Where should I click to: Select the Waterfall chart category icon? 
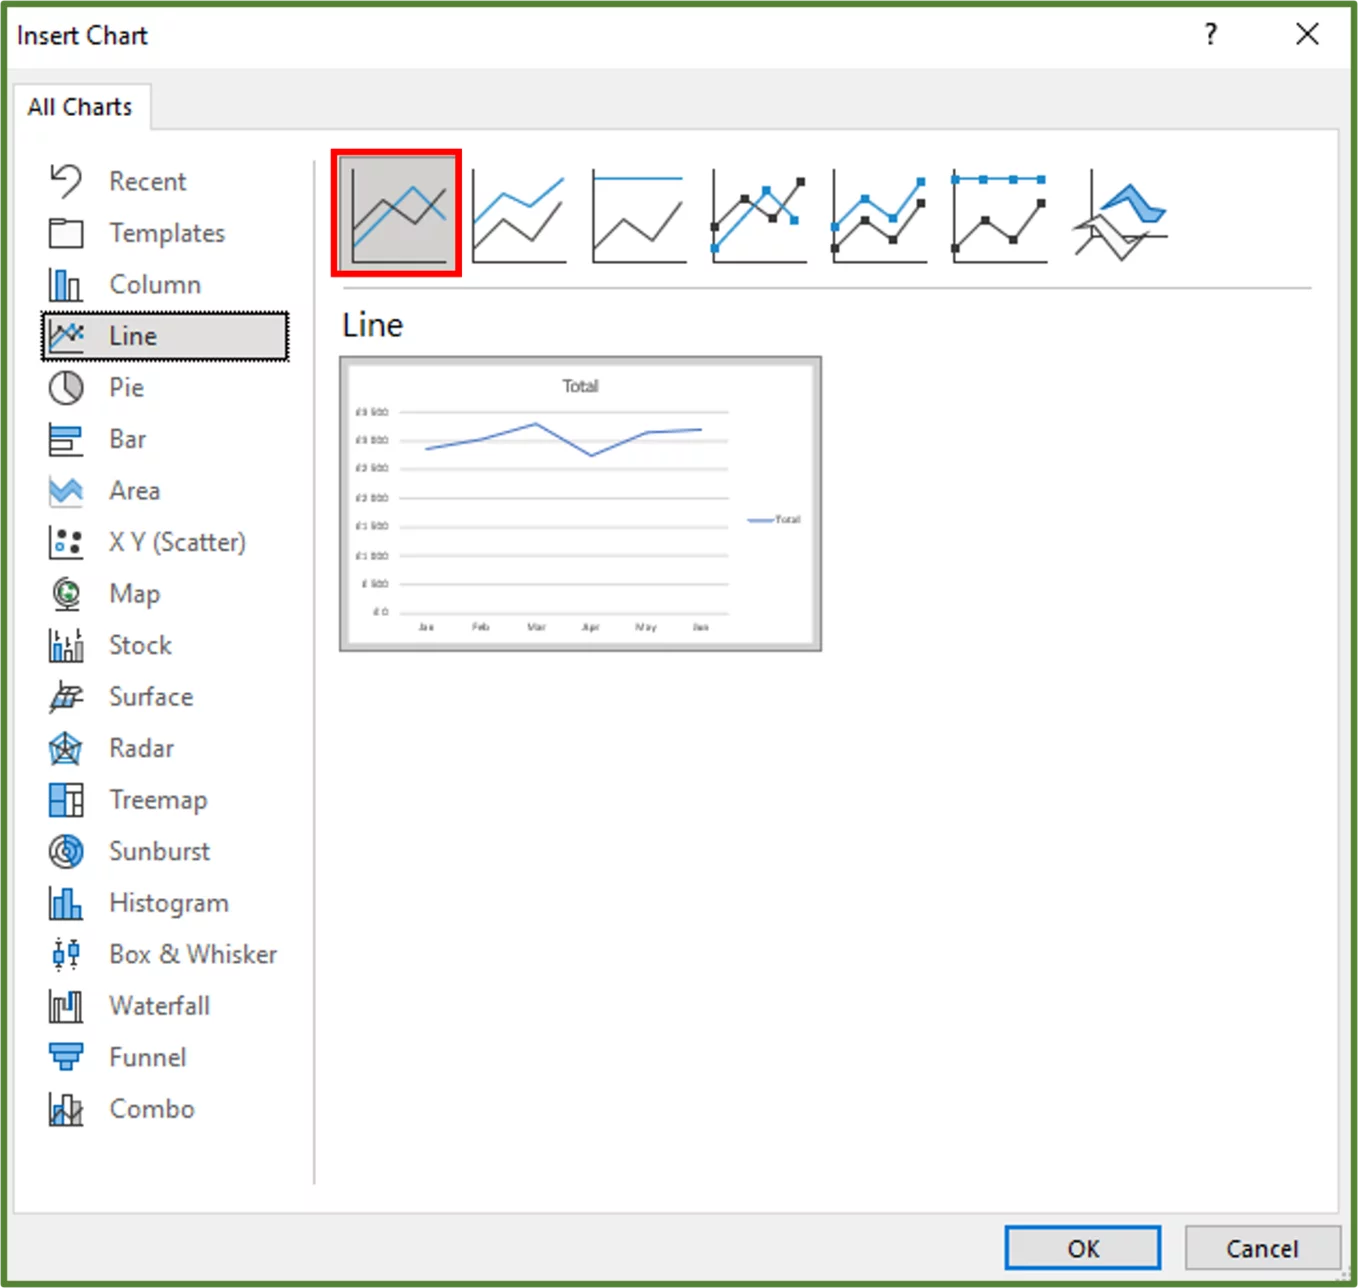(65, 1006)
